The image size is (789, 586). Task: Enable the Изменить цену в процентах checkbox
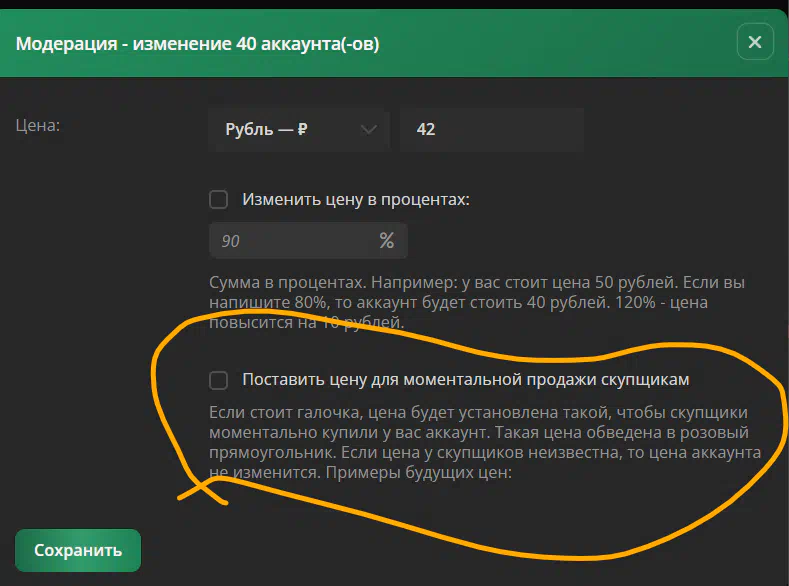(x=218, y=200)
